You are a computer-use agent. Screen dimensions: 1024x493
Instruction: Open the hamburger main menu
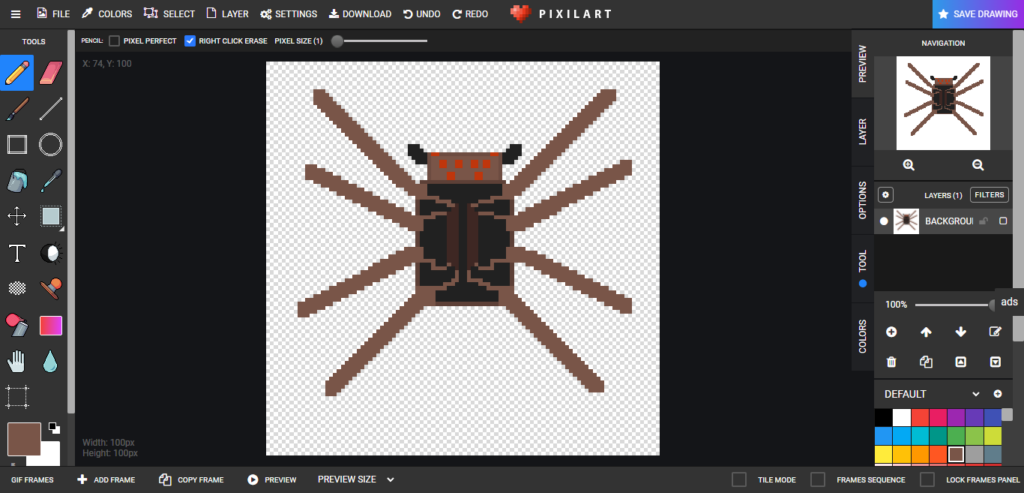16,14
